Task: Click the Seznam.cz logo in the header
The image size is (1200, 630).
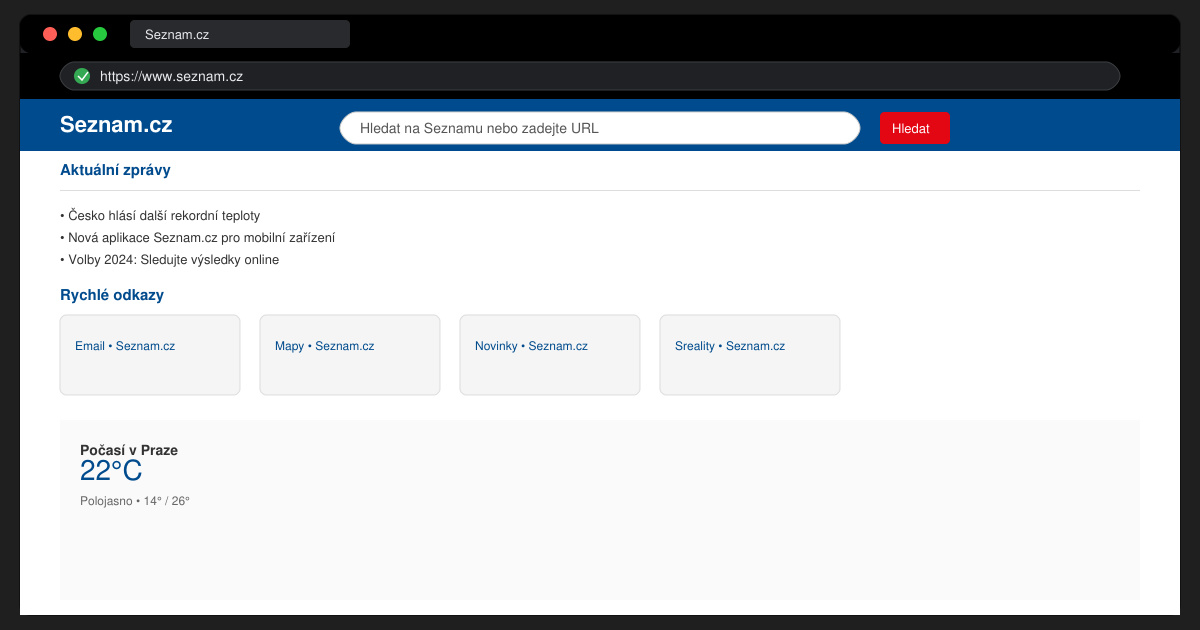Action: pyautogui.click(x=116, y=125)
